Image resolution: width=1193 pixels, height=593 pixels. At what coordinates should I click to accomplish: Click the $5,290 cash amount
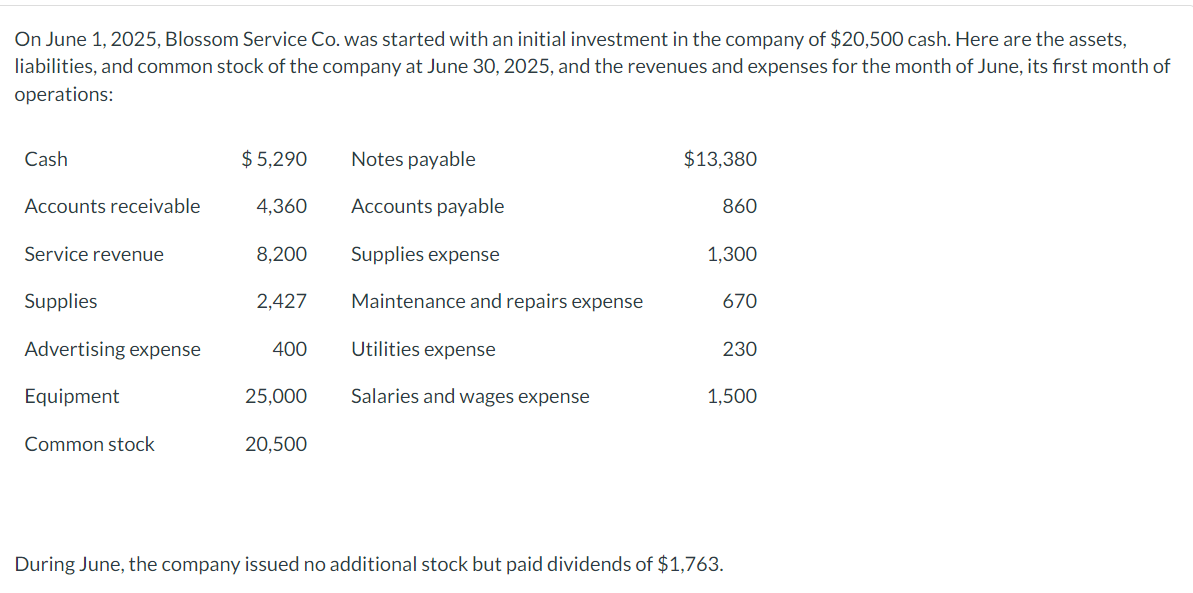point(275,159)
